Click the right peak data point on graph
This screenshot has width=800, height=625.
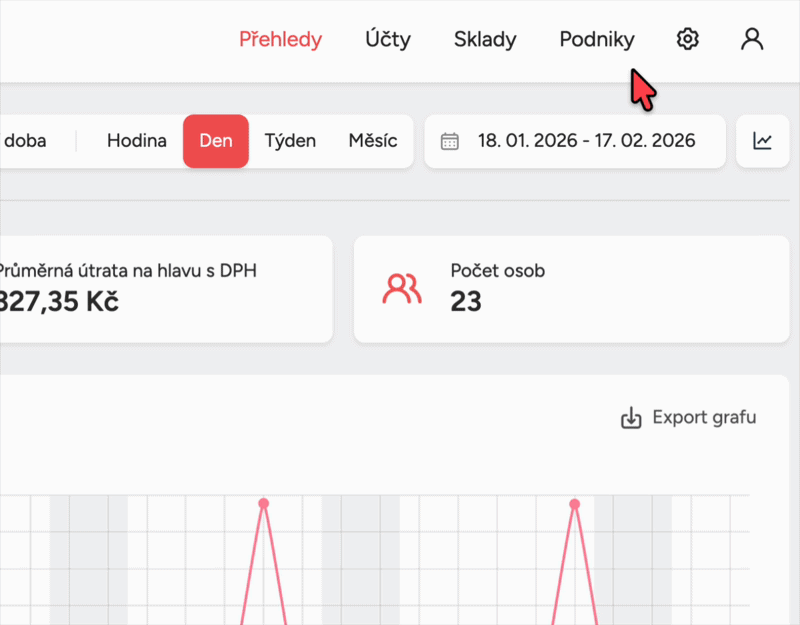pyautogui.click(x=574, y=504)
